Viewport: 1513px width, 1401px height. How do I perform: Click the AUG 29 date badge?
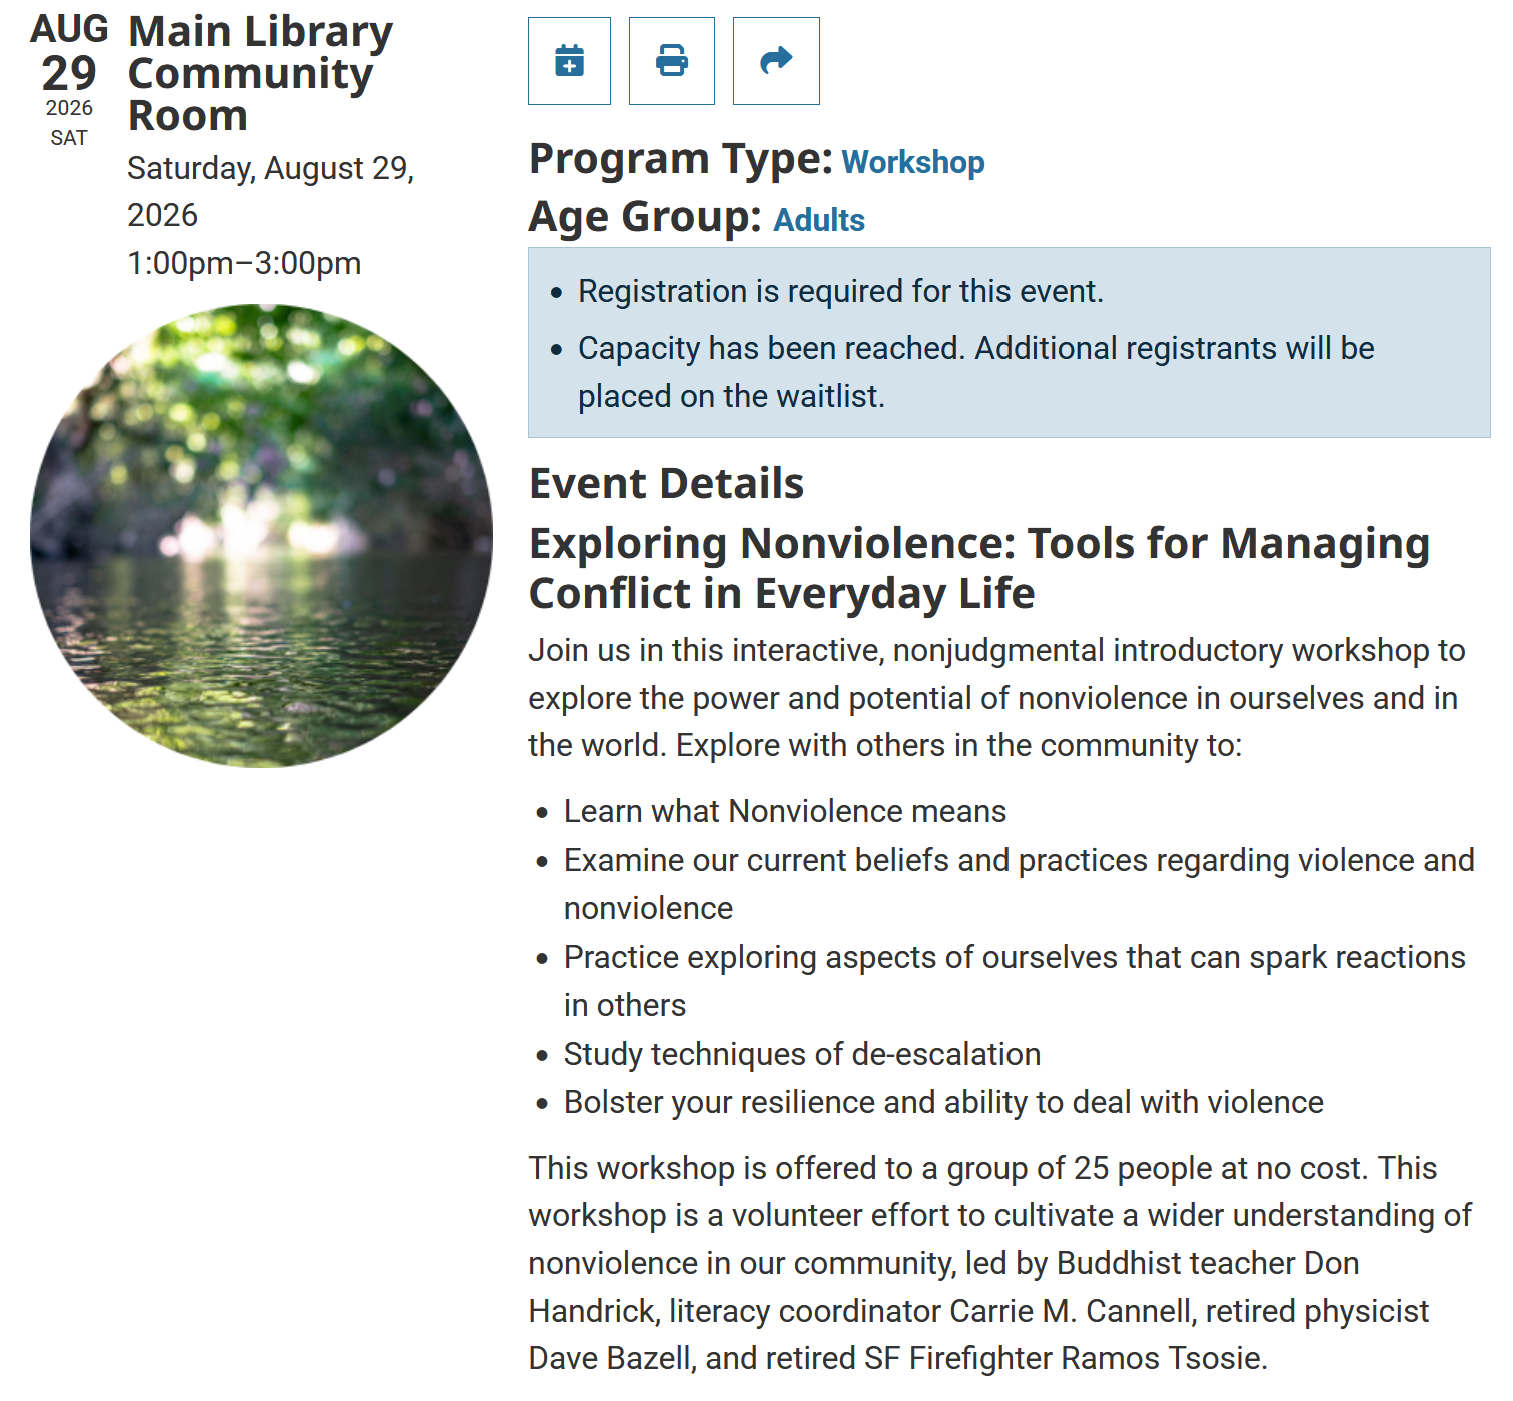69,80
